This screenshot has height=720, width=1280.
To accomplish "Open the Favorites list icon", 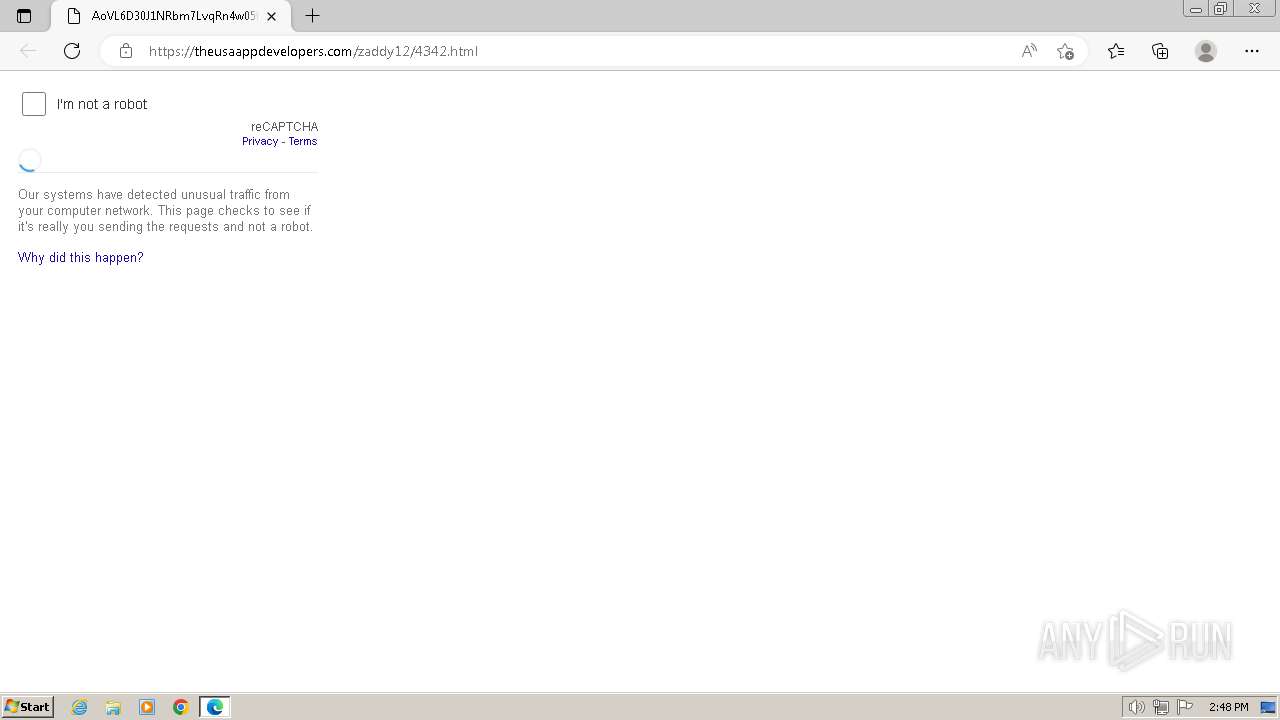I will click(x=1116, y=51).
